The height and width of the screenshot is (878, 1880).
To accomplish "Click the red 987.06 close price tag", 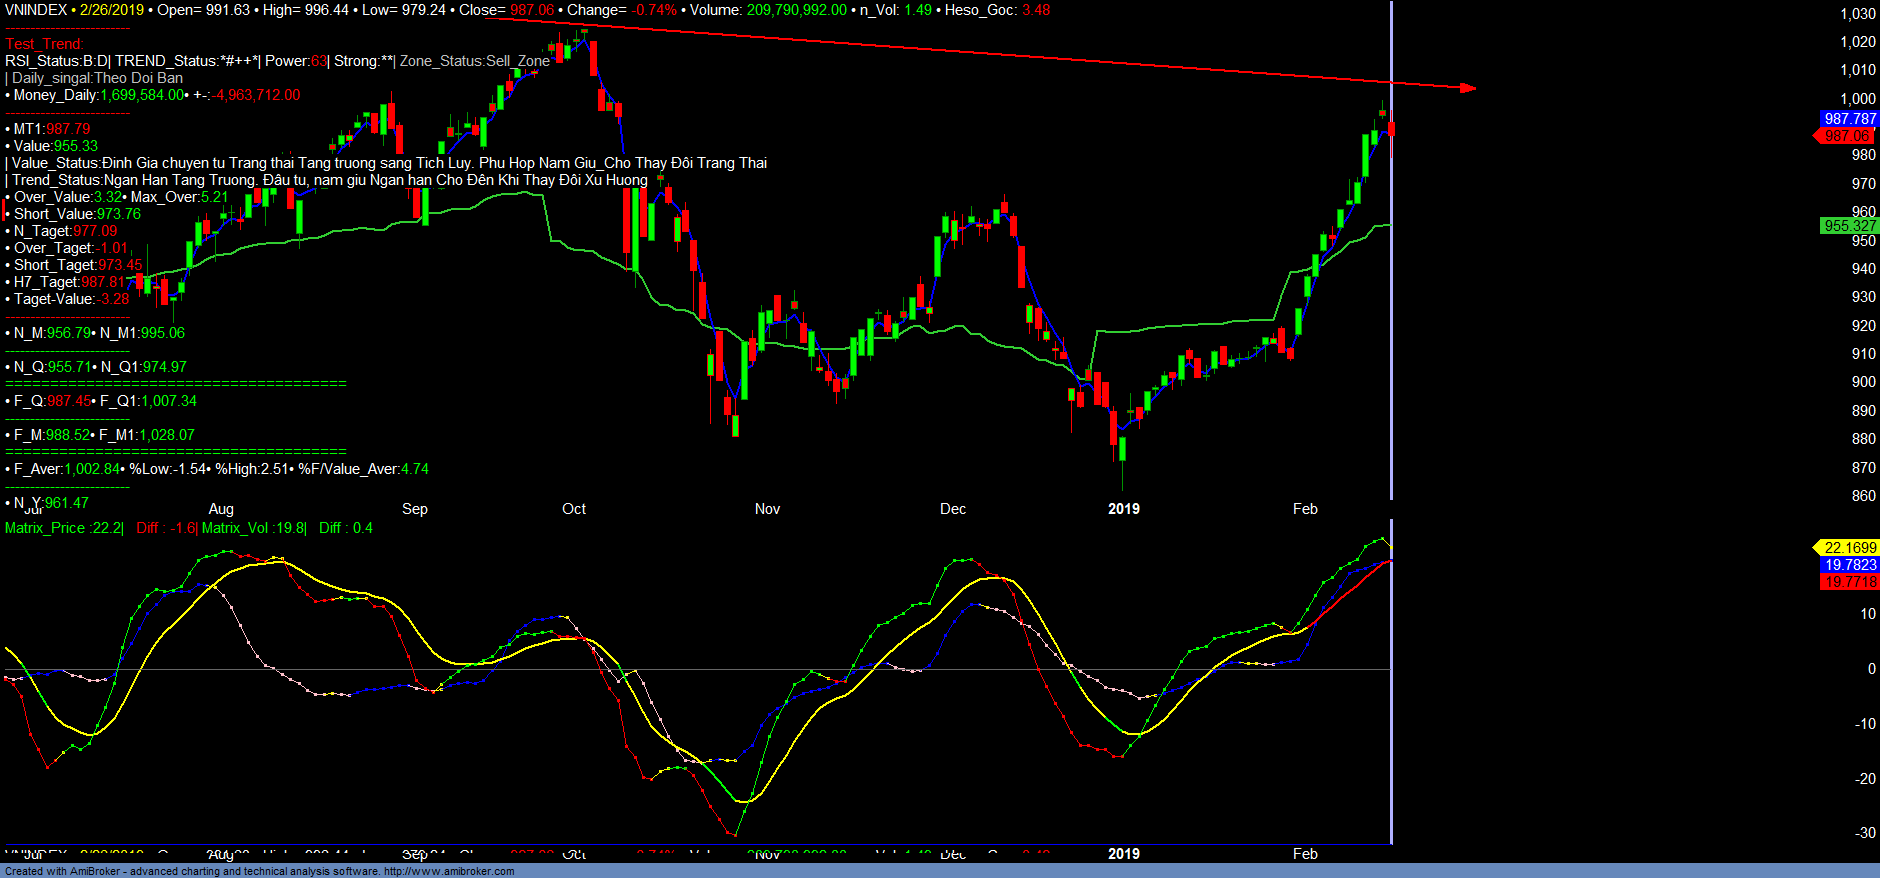I will (x=1845, y=136).
